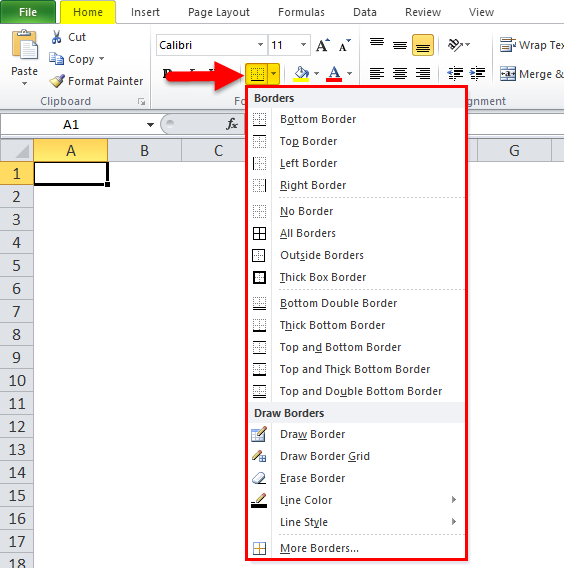
Task: Toggle Wrap Text
Action: (532, 45)
